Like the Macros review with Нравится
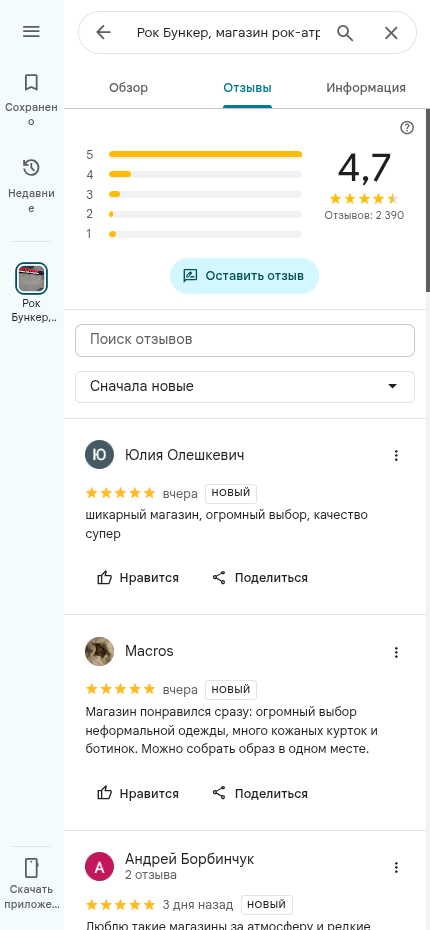 (x=138, y=794)
